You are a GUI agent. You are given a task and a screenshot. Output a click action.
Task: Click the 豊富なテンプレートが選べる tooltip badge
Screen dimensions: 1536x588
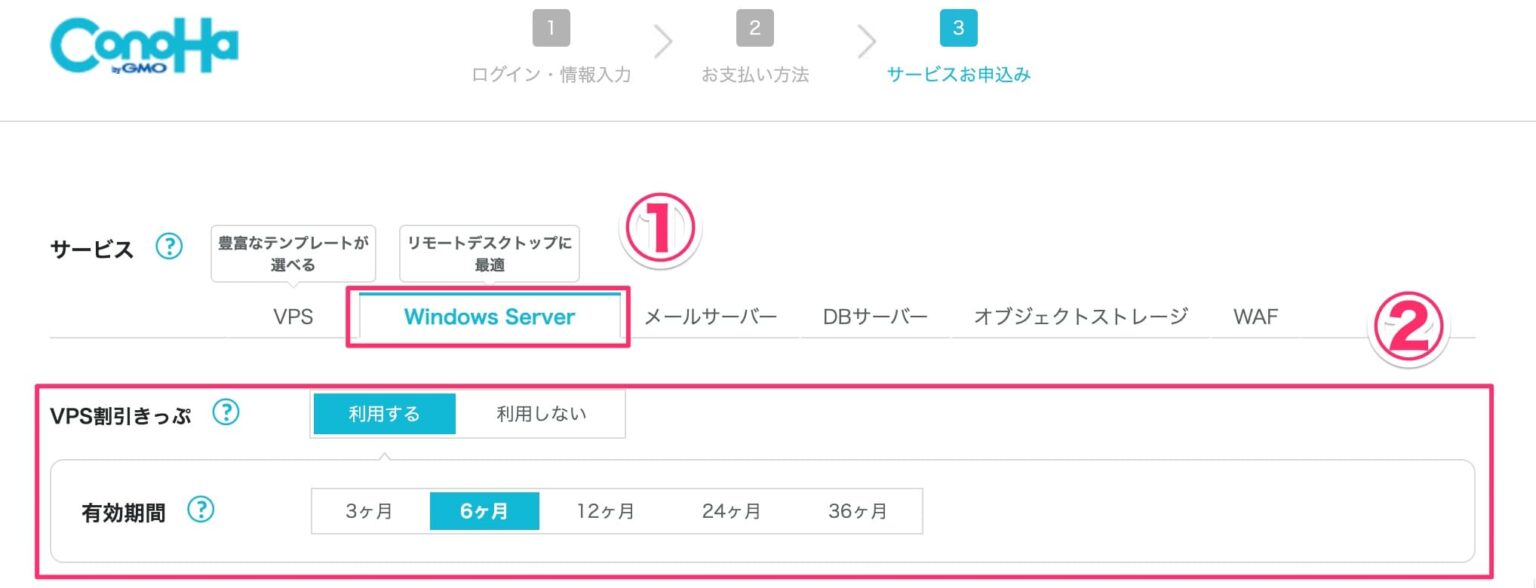[292, 253]
